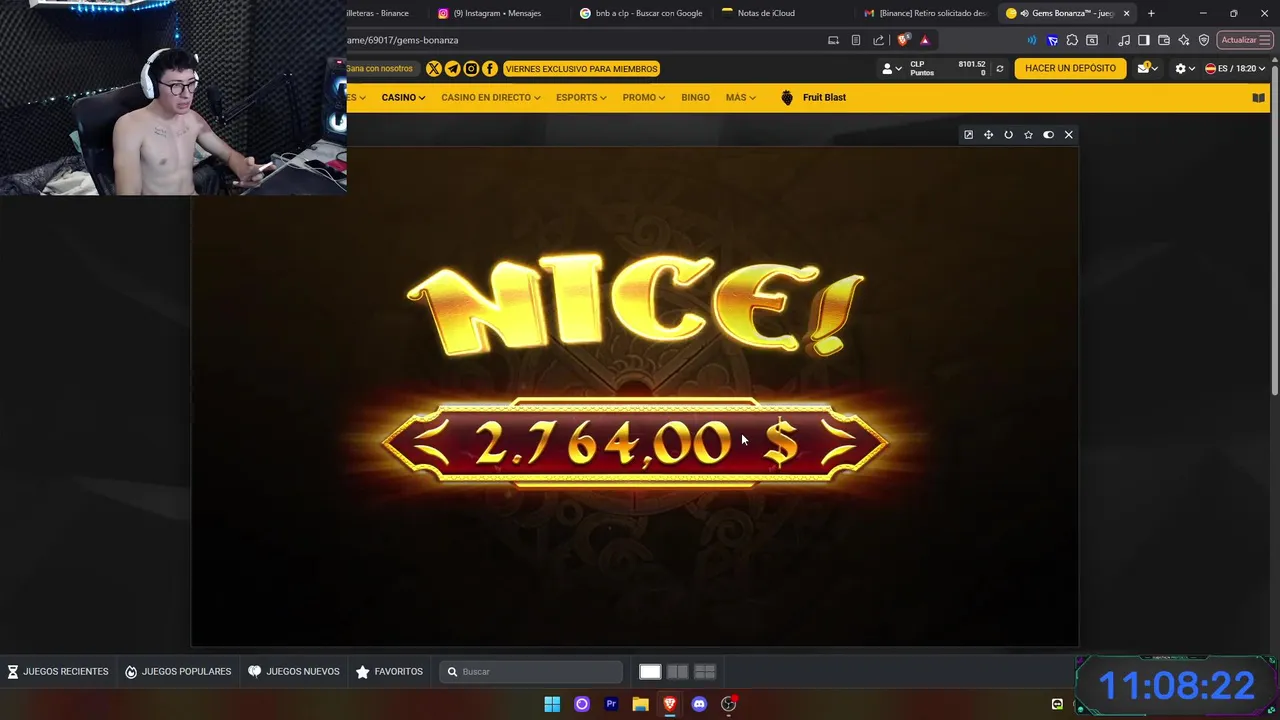
Task: Open the Brave music playlist icon
Action: [x=1124, y=40]
